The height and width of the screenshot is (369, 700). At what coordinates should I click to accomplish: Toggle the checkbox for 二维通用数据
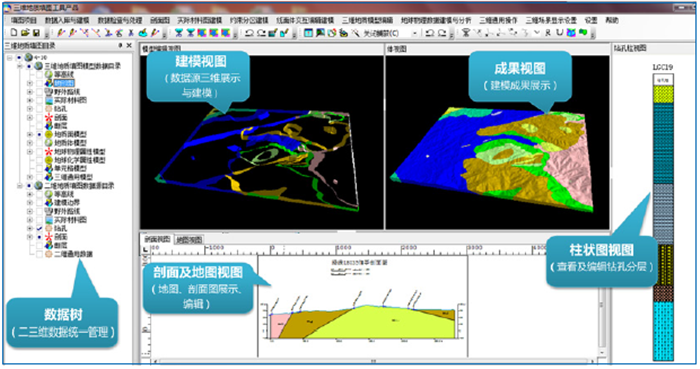coord(39,254)
